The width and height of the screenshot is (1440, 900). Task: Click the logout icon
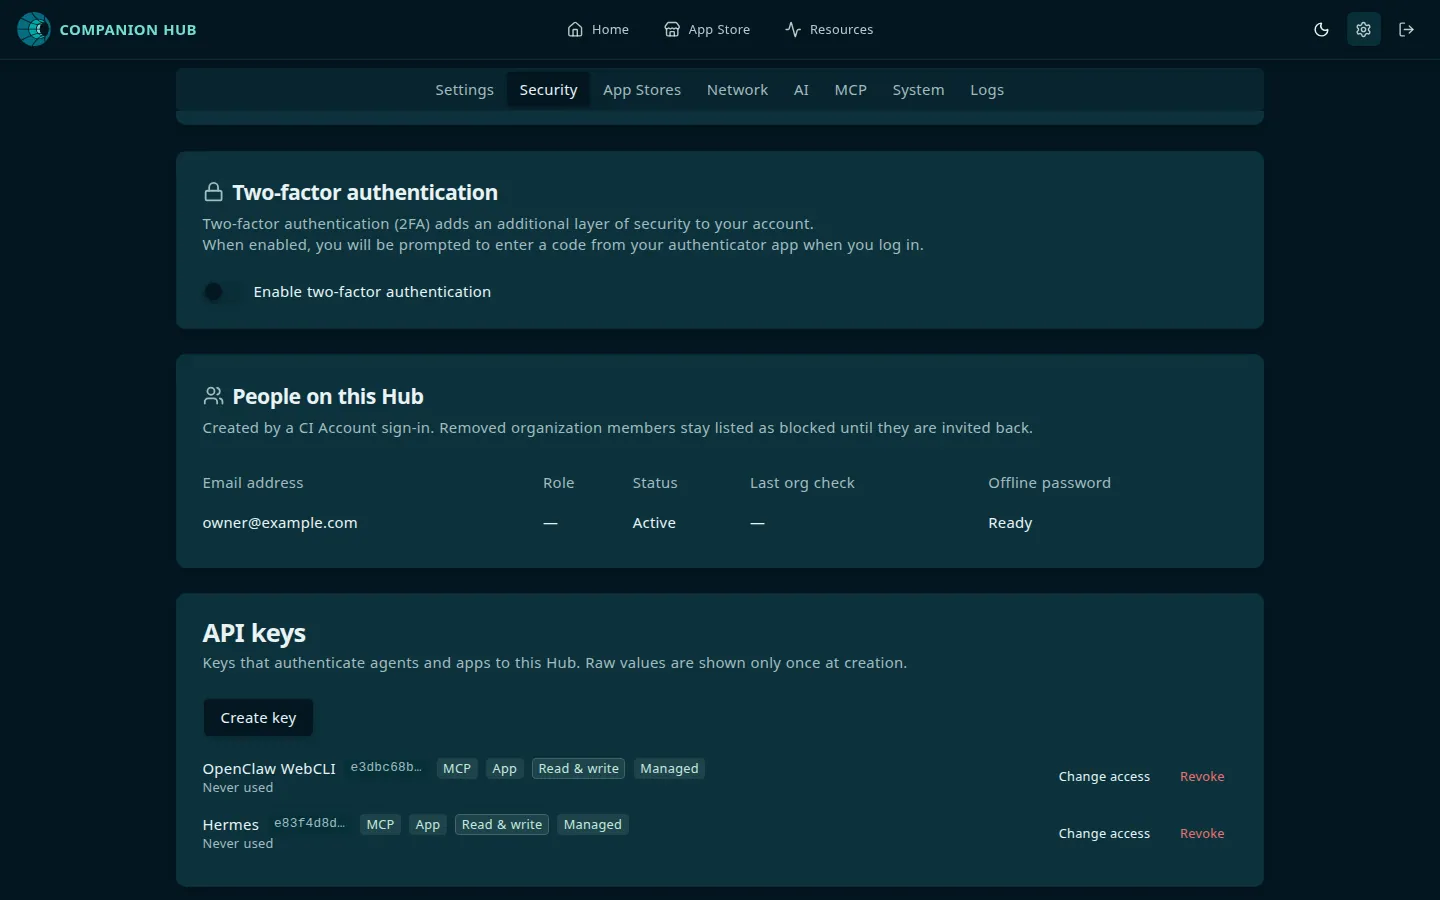pos(1406,29)
